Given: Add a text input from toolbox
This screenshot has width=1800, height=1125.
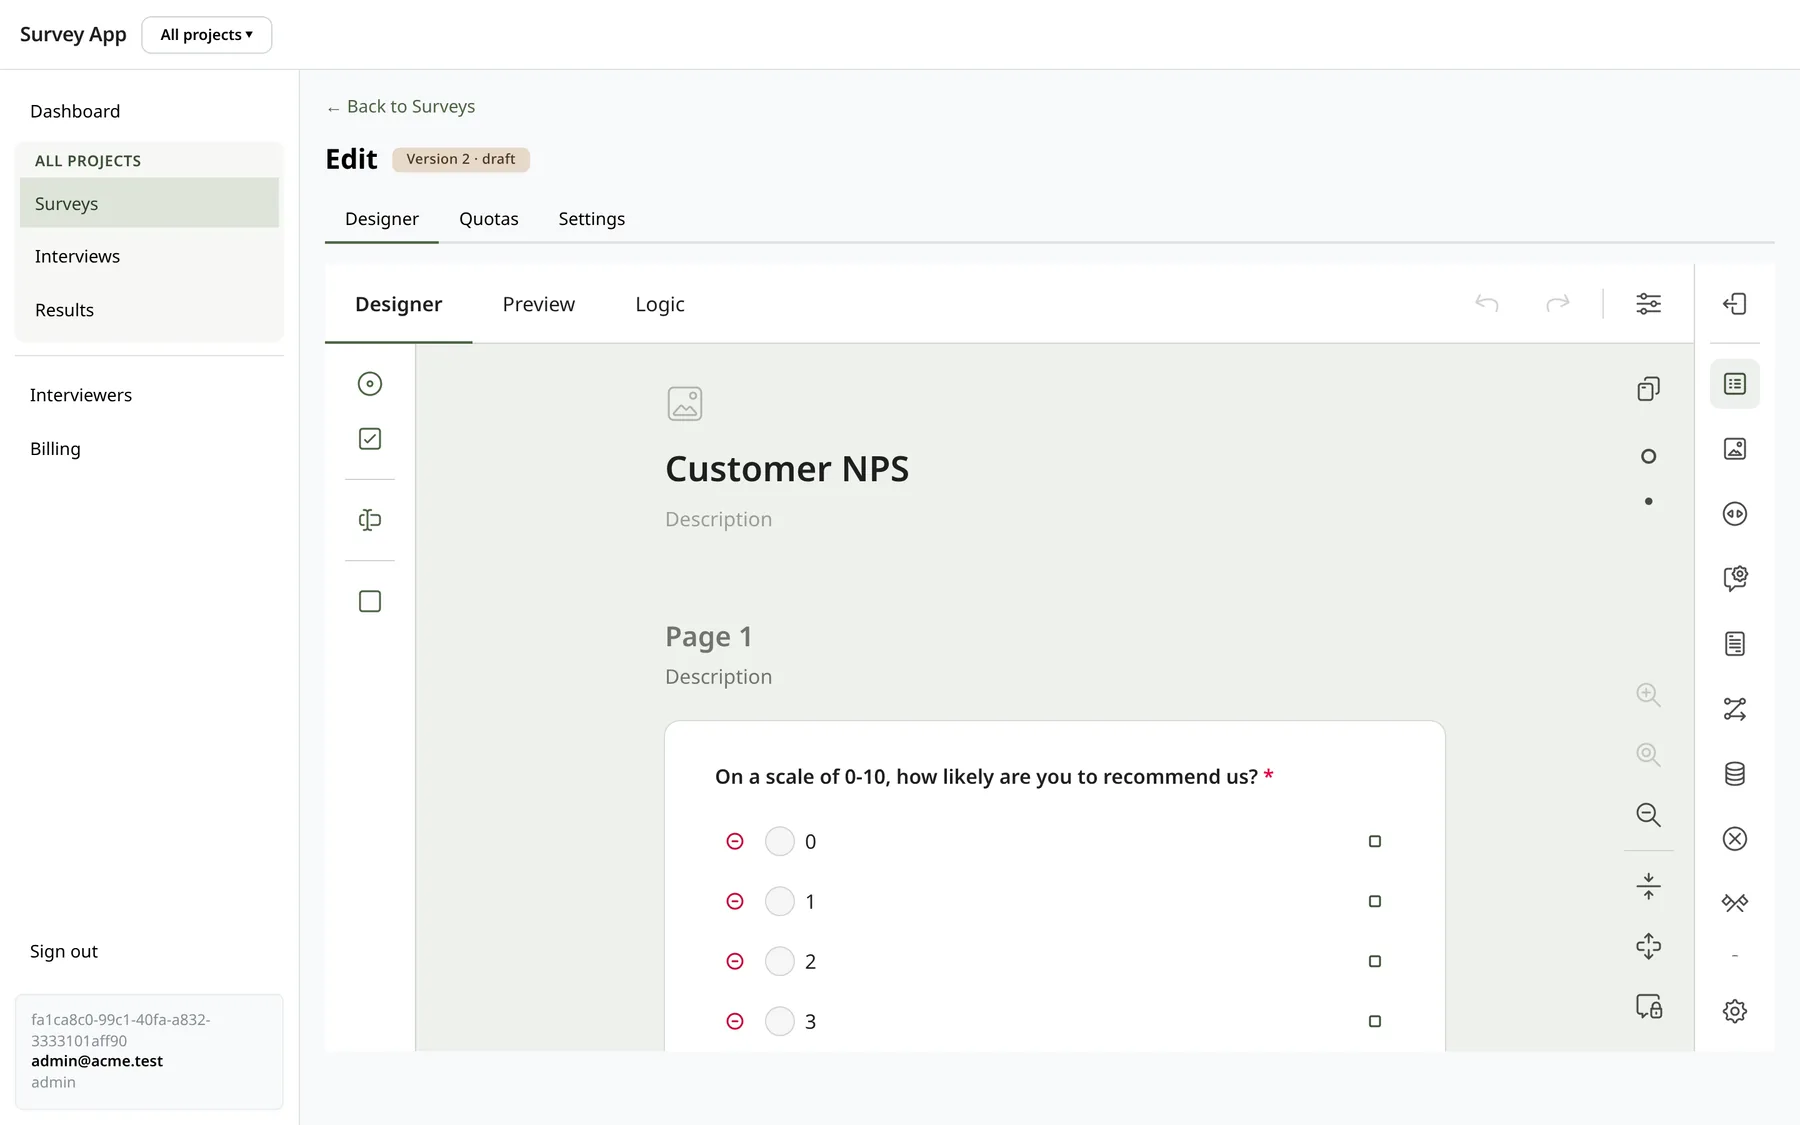Looking at the screenshot, I should tap(370, 520).
